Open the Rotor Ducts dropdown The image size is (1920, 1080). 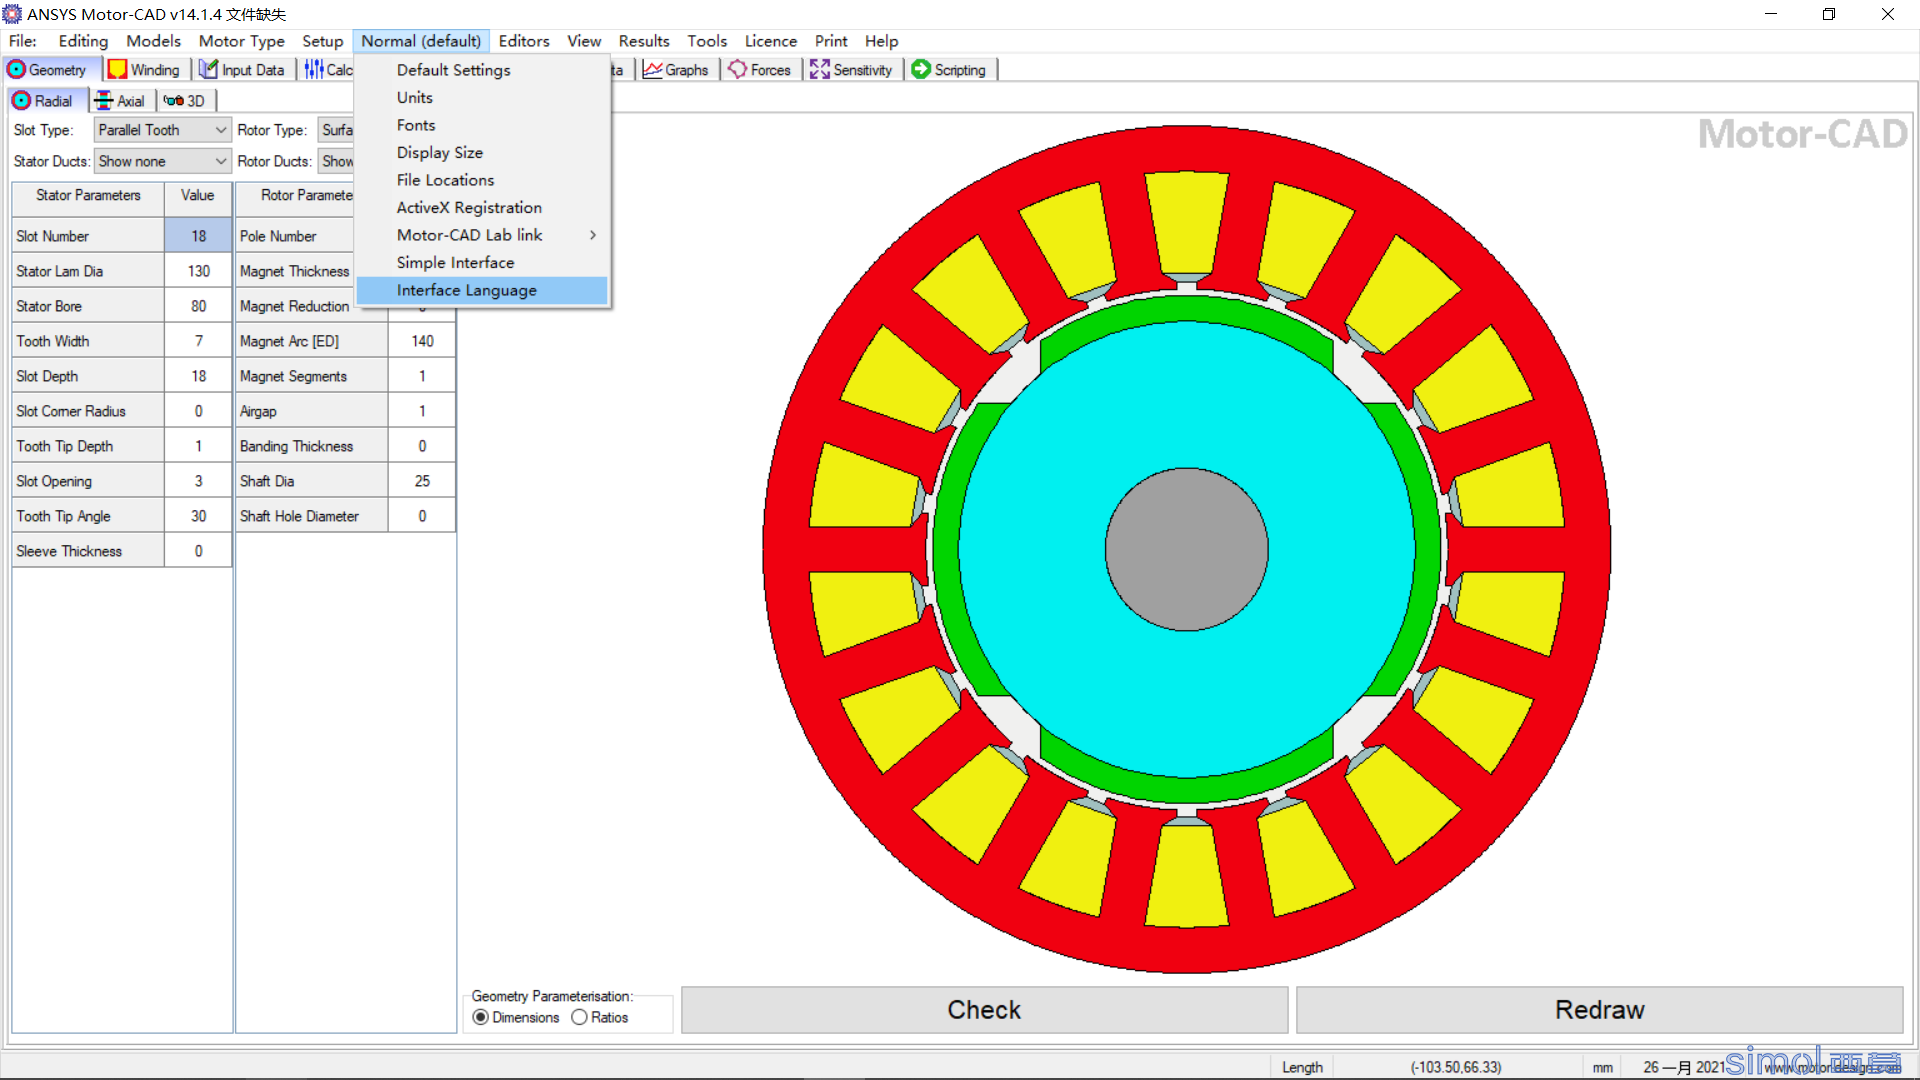click(336, 161)
